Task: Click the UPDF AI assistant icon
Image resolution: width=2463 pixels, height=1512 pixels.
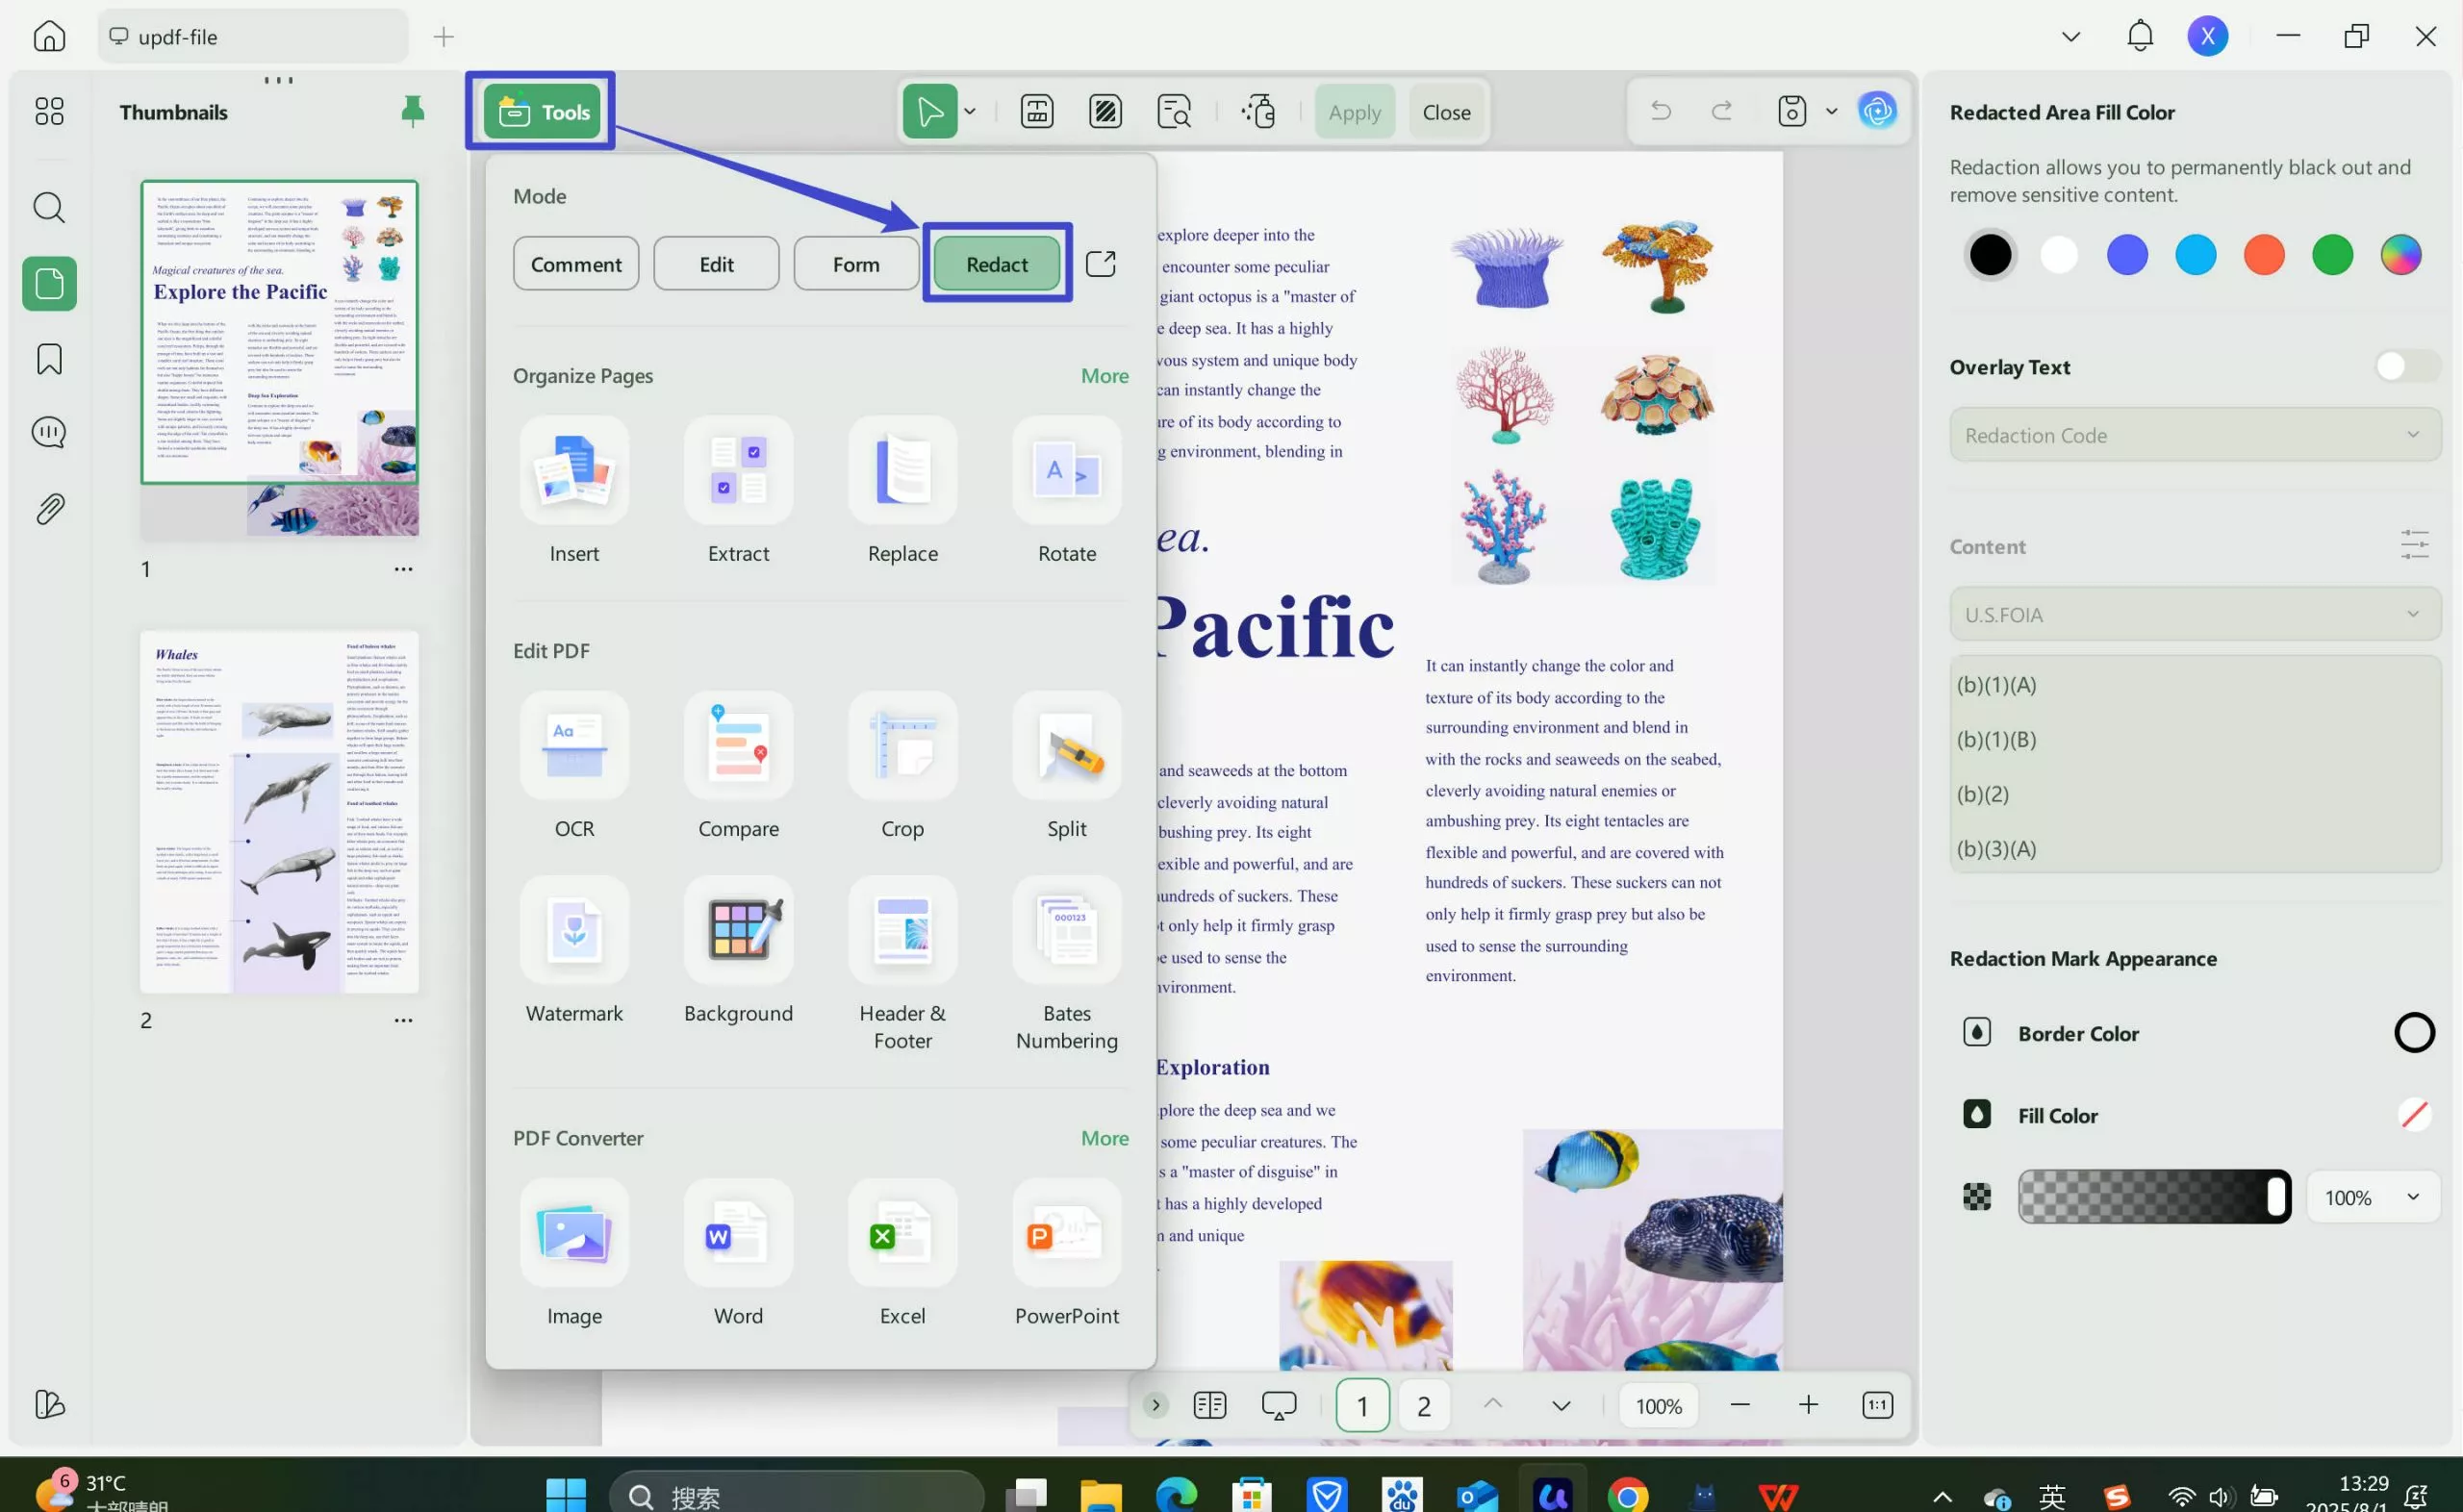Action: tap(1877, 111)
